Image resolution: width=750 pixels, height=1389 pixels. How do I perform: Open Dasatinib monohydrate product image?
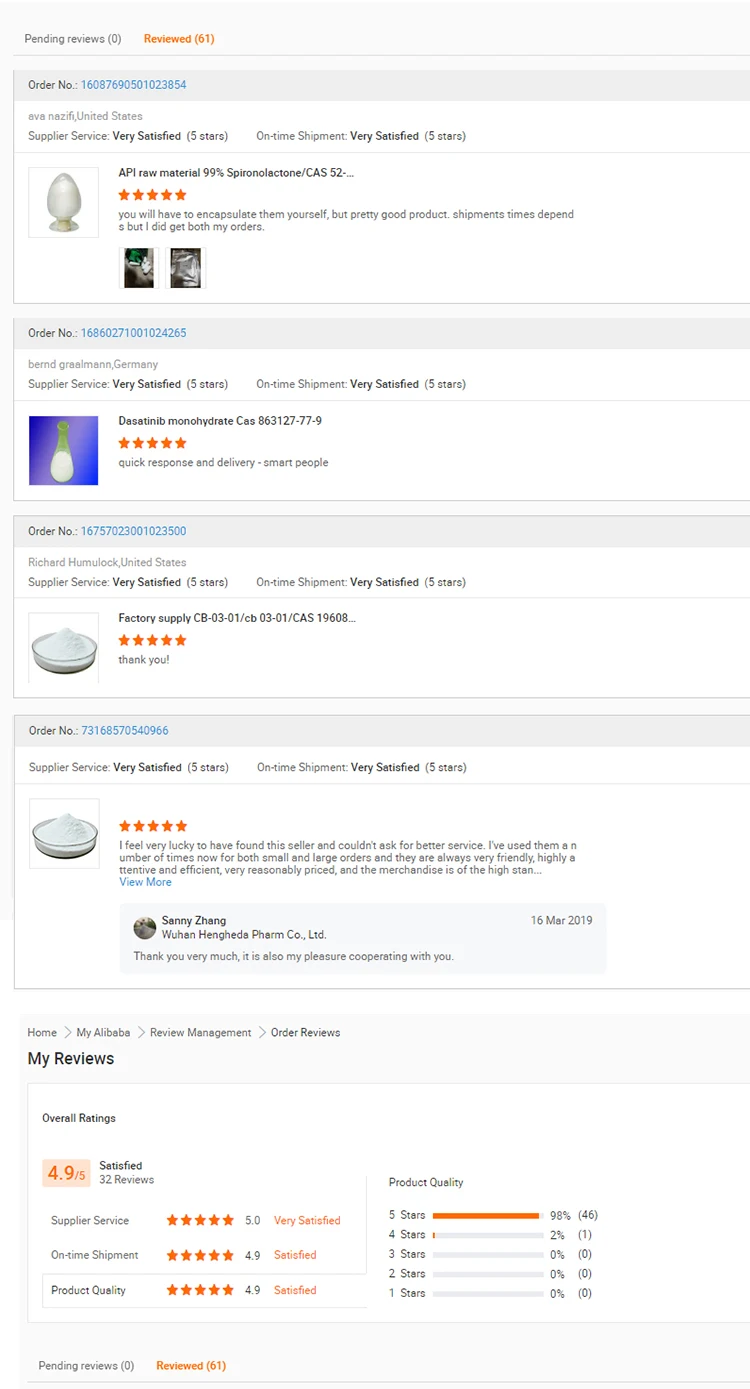coord(63,450)
